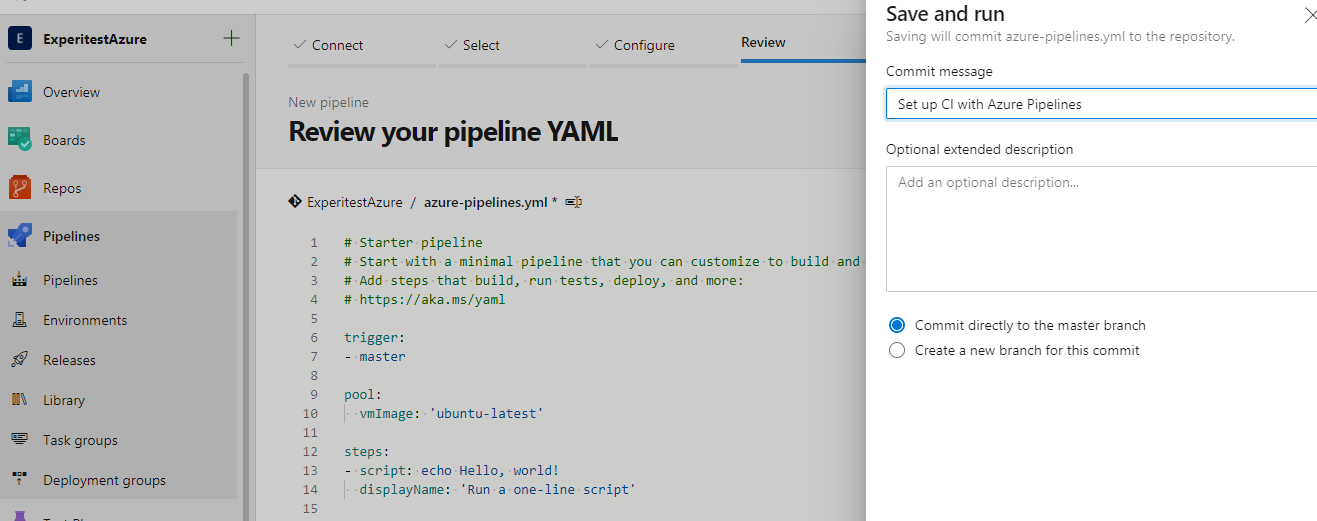Click inside the Commit message field
1317x521 pixels.
click(1101, 104)
